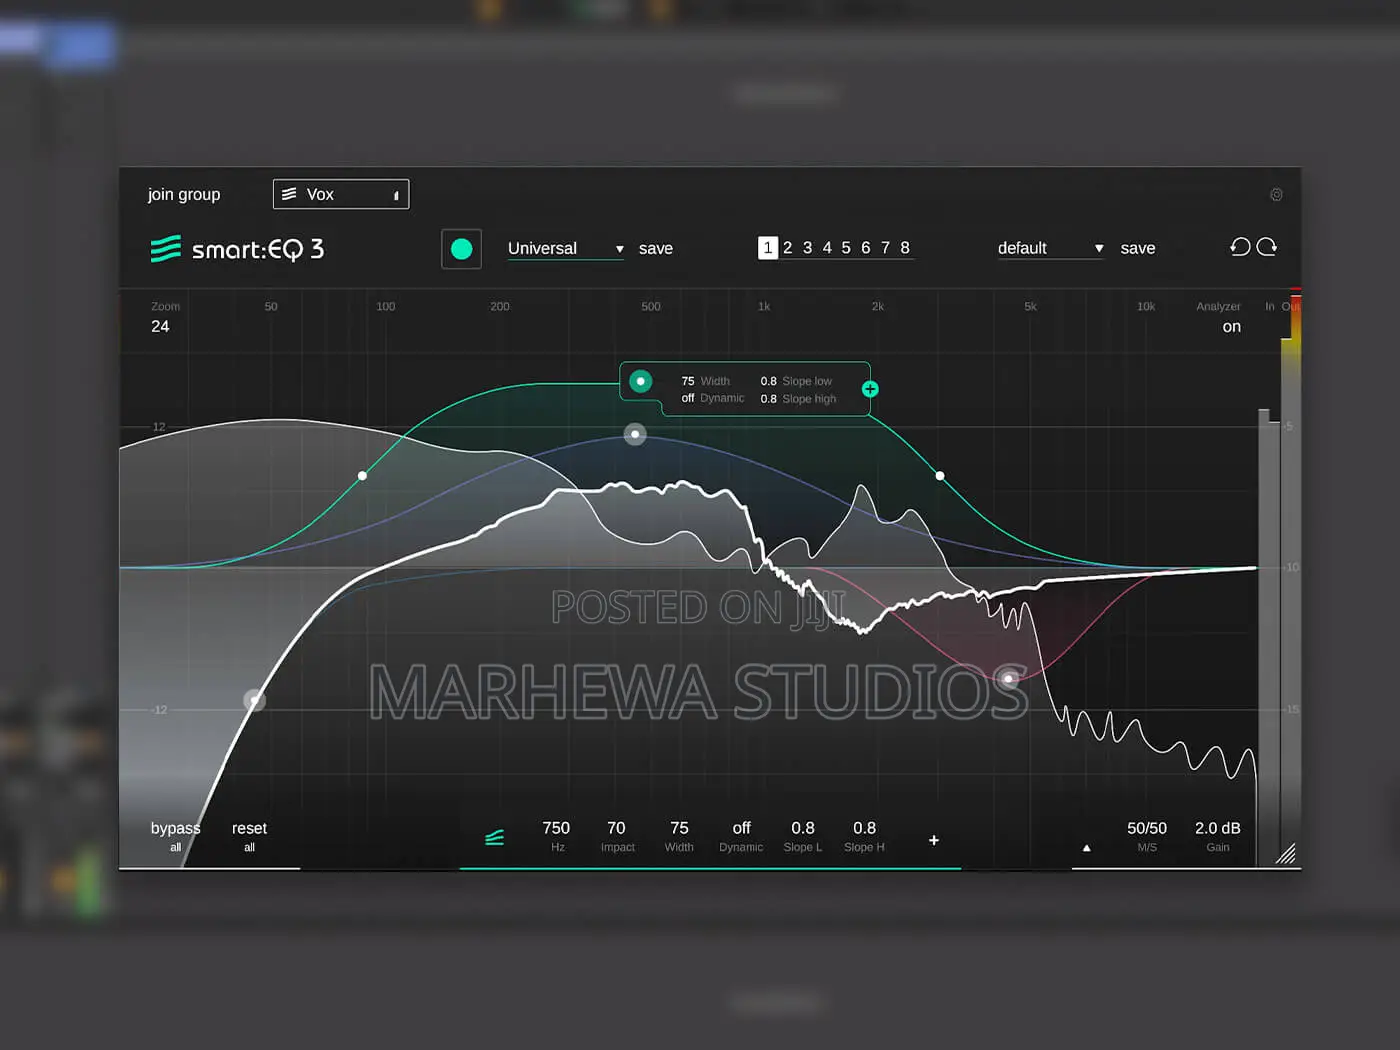Screen dimensions: 1400x1050
Task: Toggle the smart filter power button in popup
Action: click(x=641, y=381)
